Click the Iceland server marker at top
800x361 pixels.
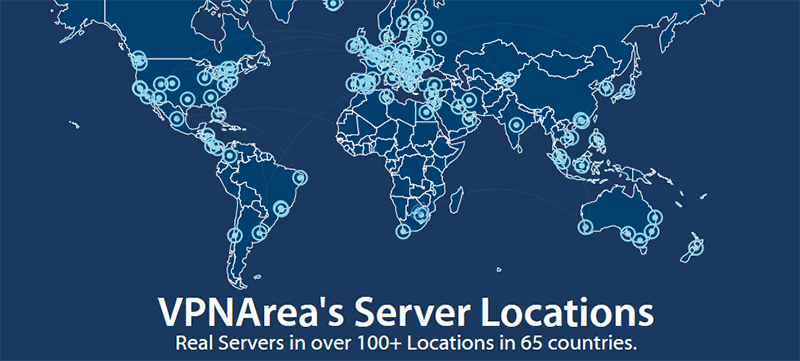[333, 3]
